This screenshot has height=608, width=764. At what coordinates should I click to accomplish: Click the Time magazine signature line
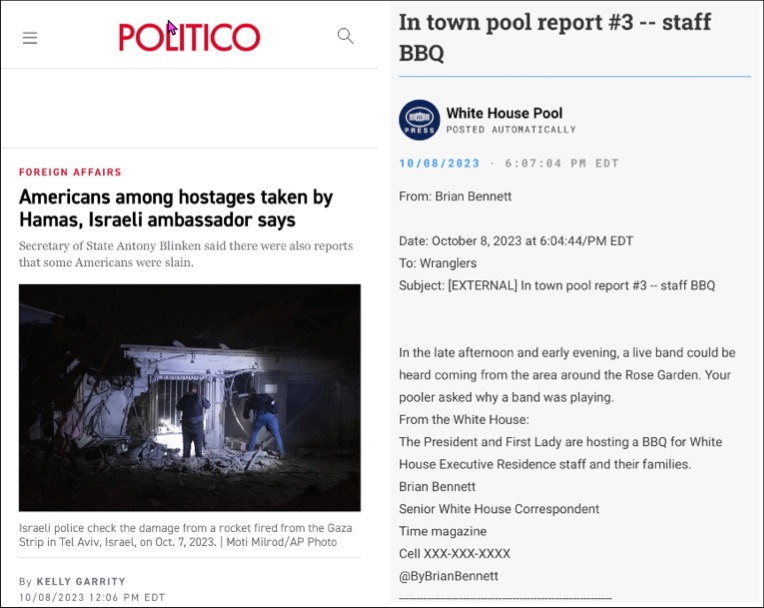[x=442, y=531]
